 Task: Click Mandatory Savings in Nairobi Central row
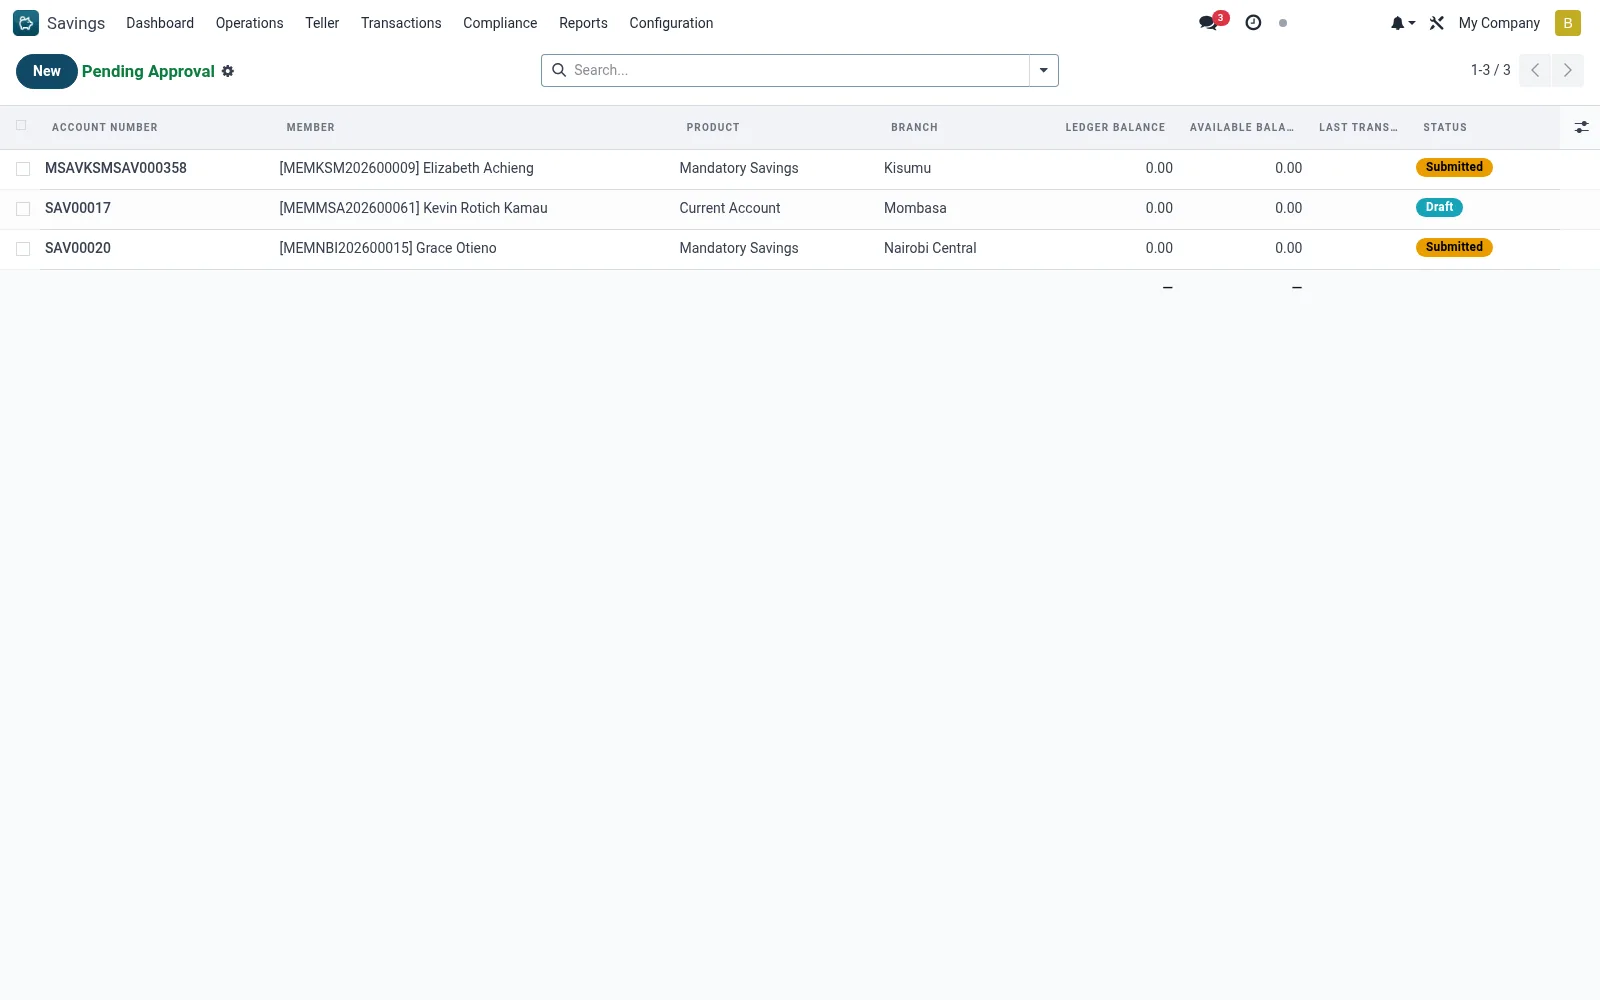tap(739, 248)
